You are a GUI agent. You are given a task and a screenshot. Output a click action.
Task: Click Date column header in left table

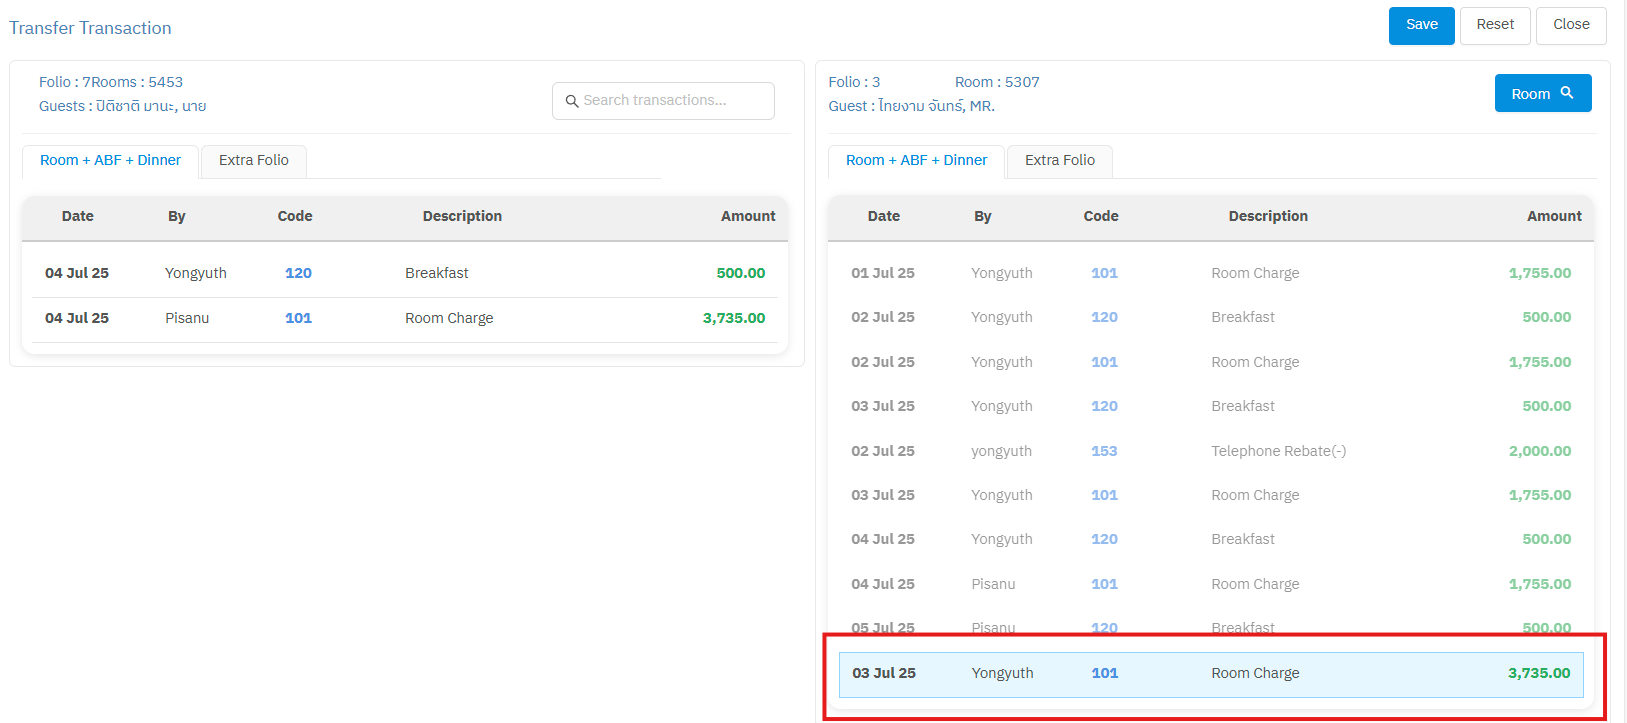pos(78,216)
